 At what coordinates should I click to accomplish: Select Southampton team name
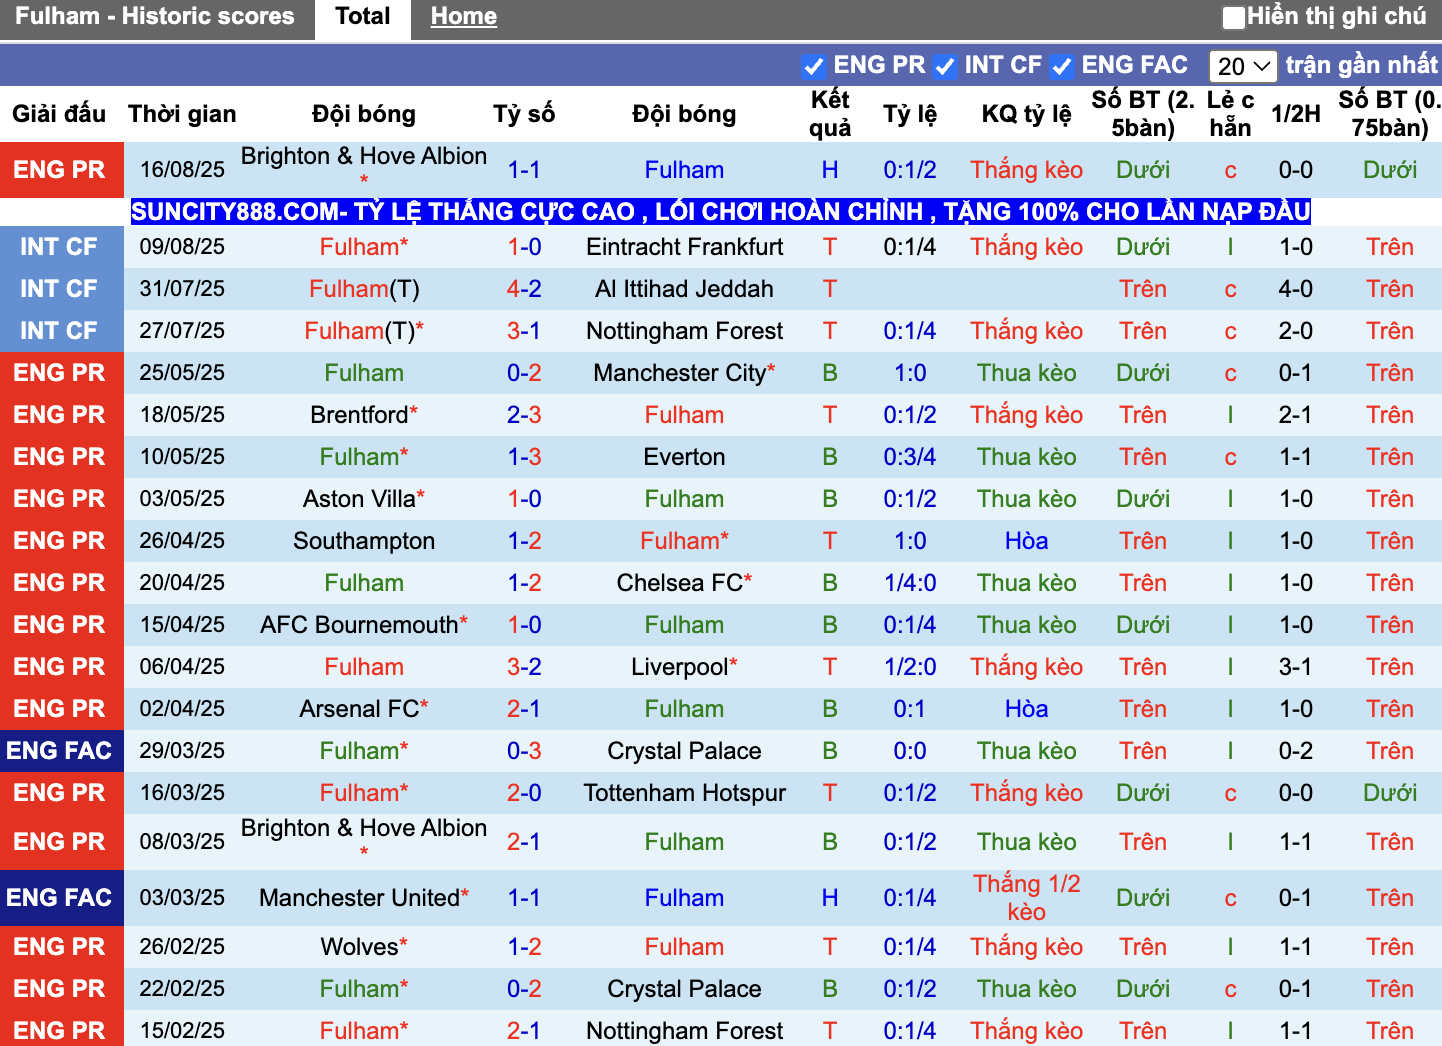coord(364,541)
